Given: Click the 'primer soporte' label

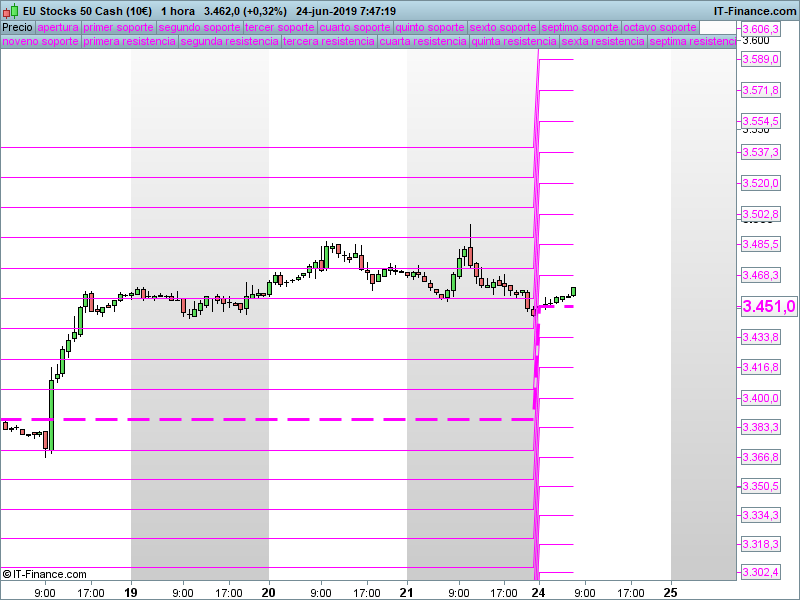Looking at the screenshot, I should pos(118,27).
